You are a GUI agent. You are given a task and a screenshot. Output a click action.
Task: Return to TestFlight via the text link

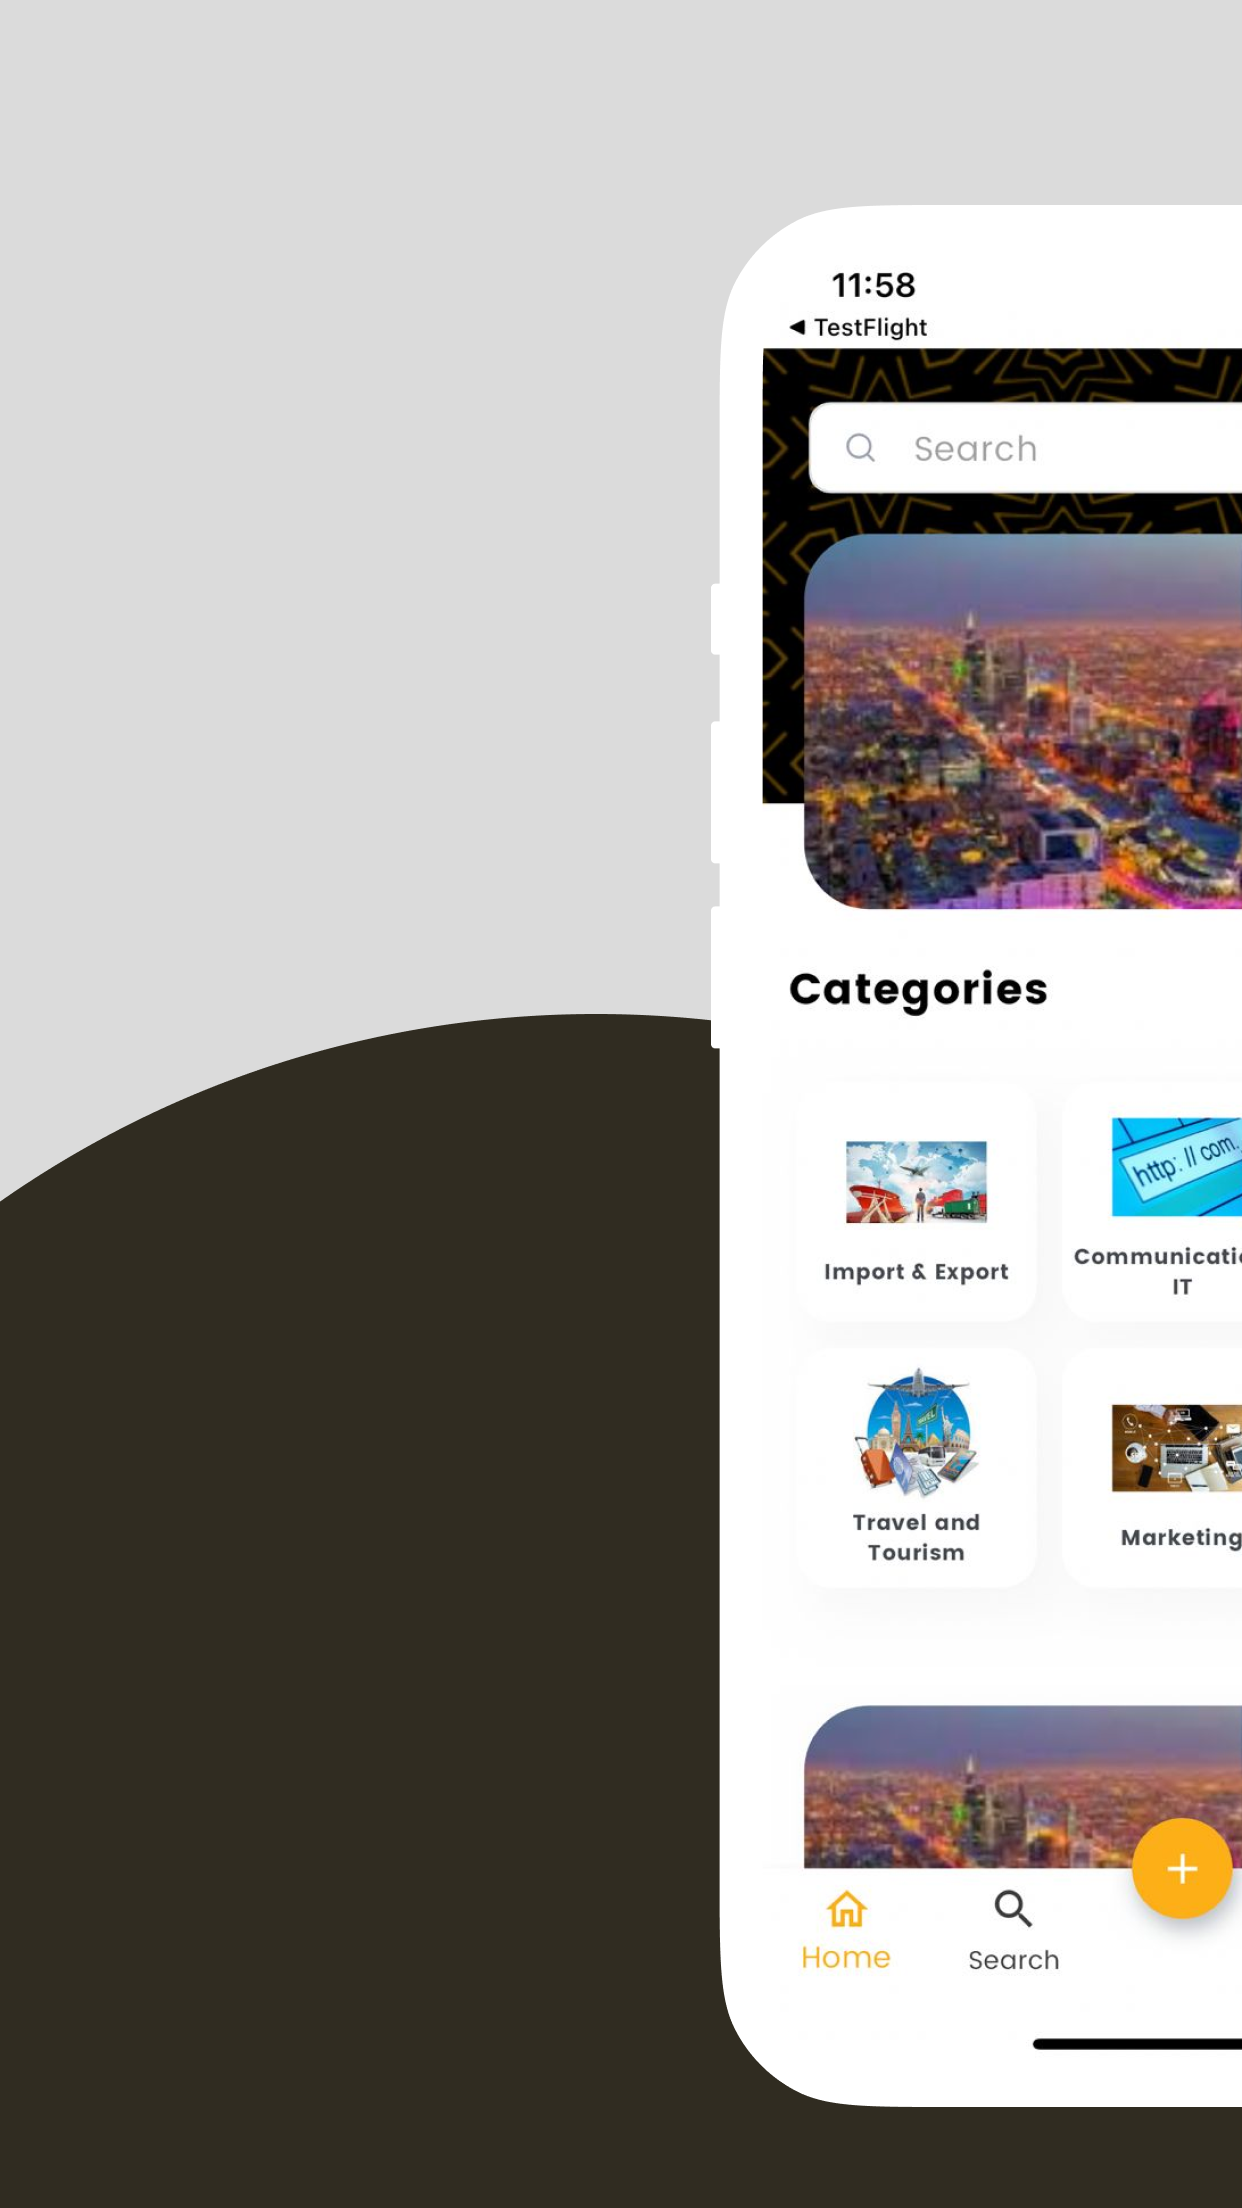click(870, 327)
